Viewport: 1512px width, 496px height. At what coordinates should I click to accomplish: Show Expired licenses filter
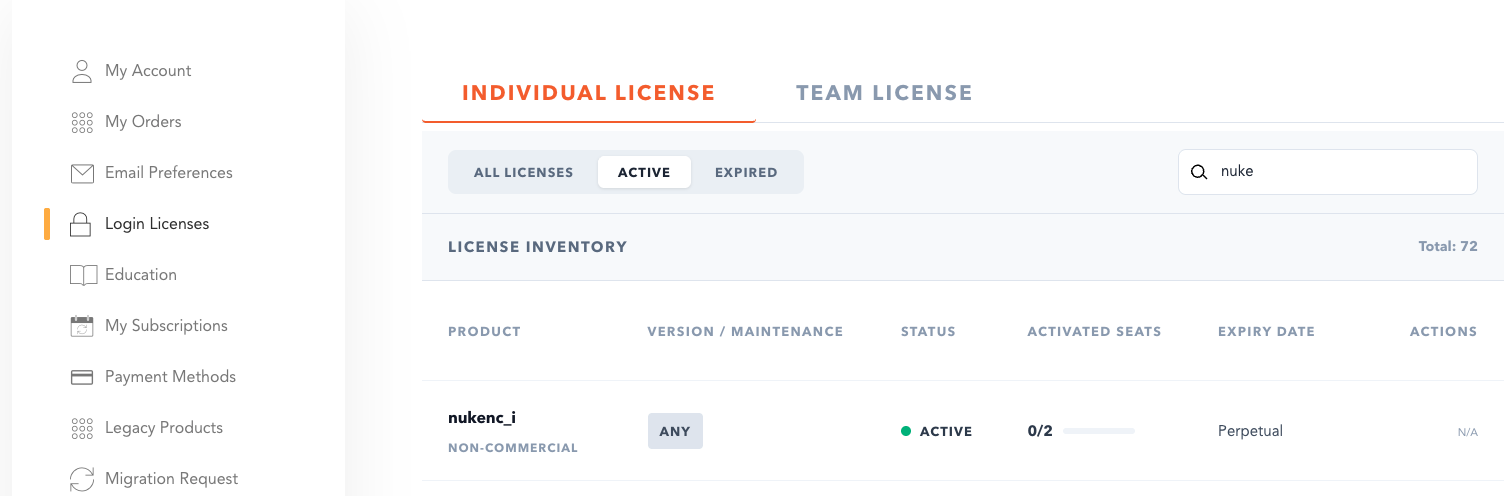pyautogui.click(x=746, y=172)
